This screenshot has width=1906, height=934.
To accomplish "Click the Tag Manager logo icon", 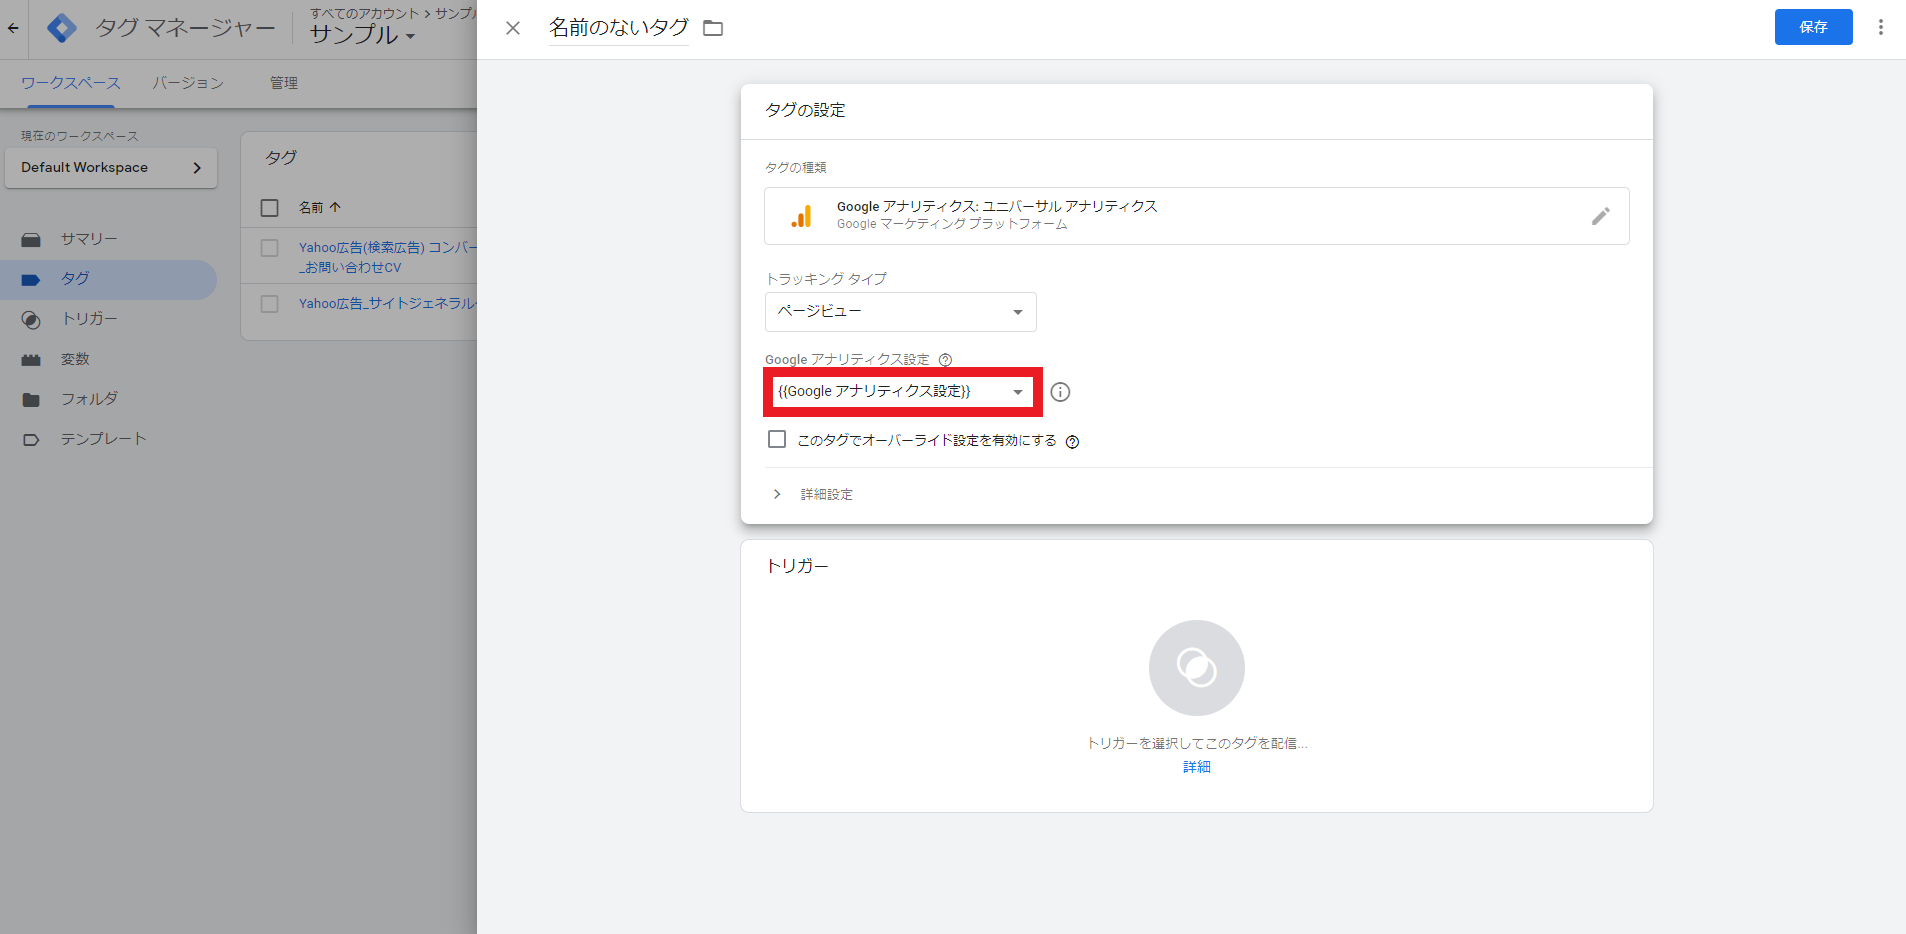I will (x=62, y=28).
